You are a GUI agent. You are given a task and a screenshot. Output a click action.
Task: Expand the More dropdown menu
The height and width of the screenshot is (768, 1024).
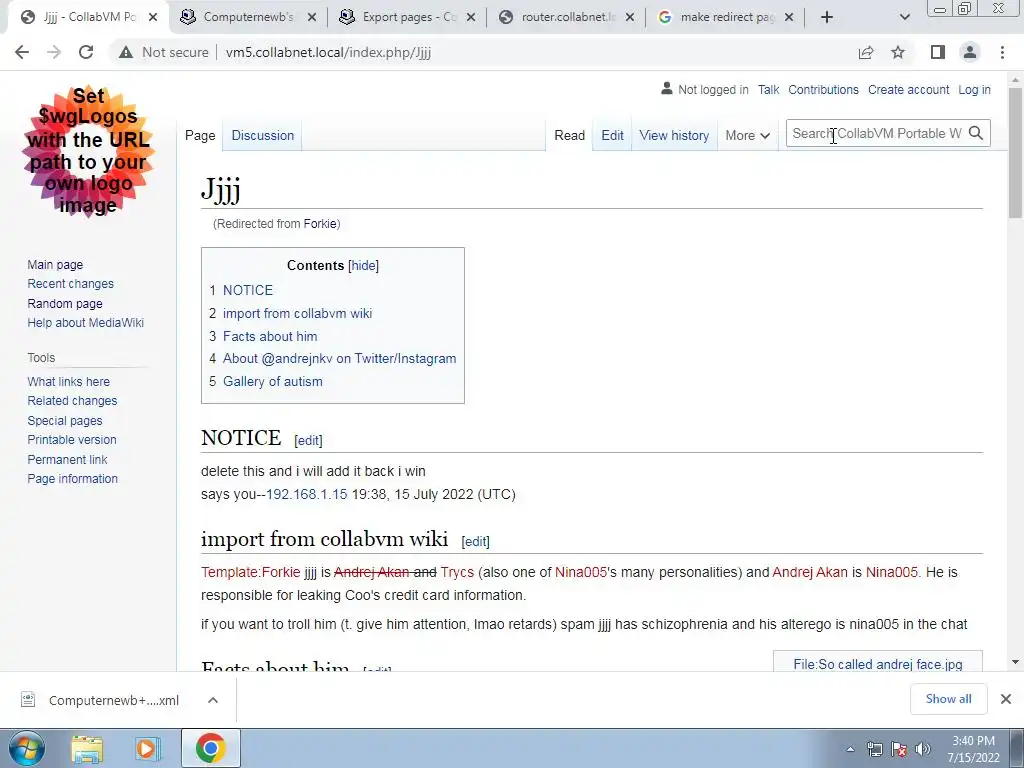[x=748, y=135]
